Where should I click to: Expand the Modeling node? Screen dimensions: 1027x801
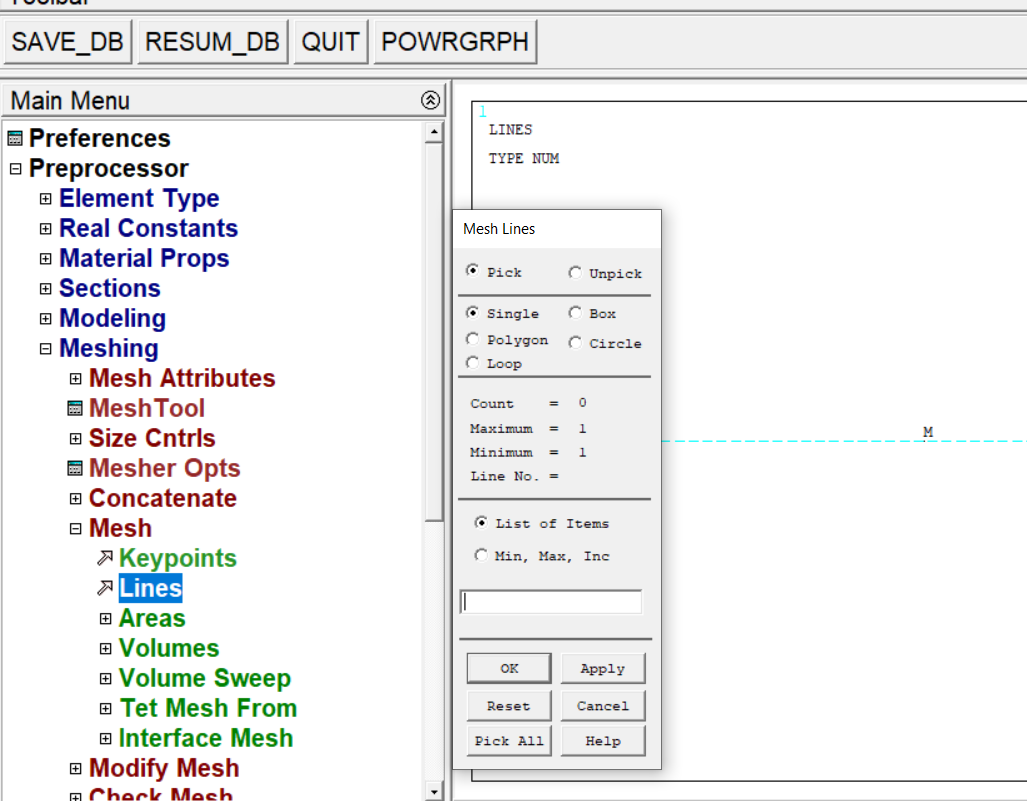(45, 319)
